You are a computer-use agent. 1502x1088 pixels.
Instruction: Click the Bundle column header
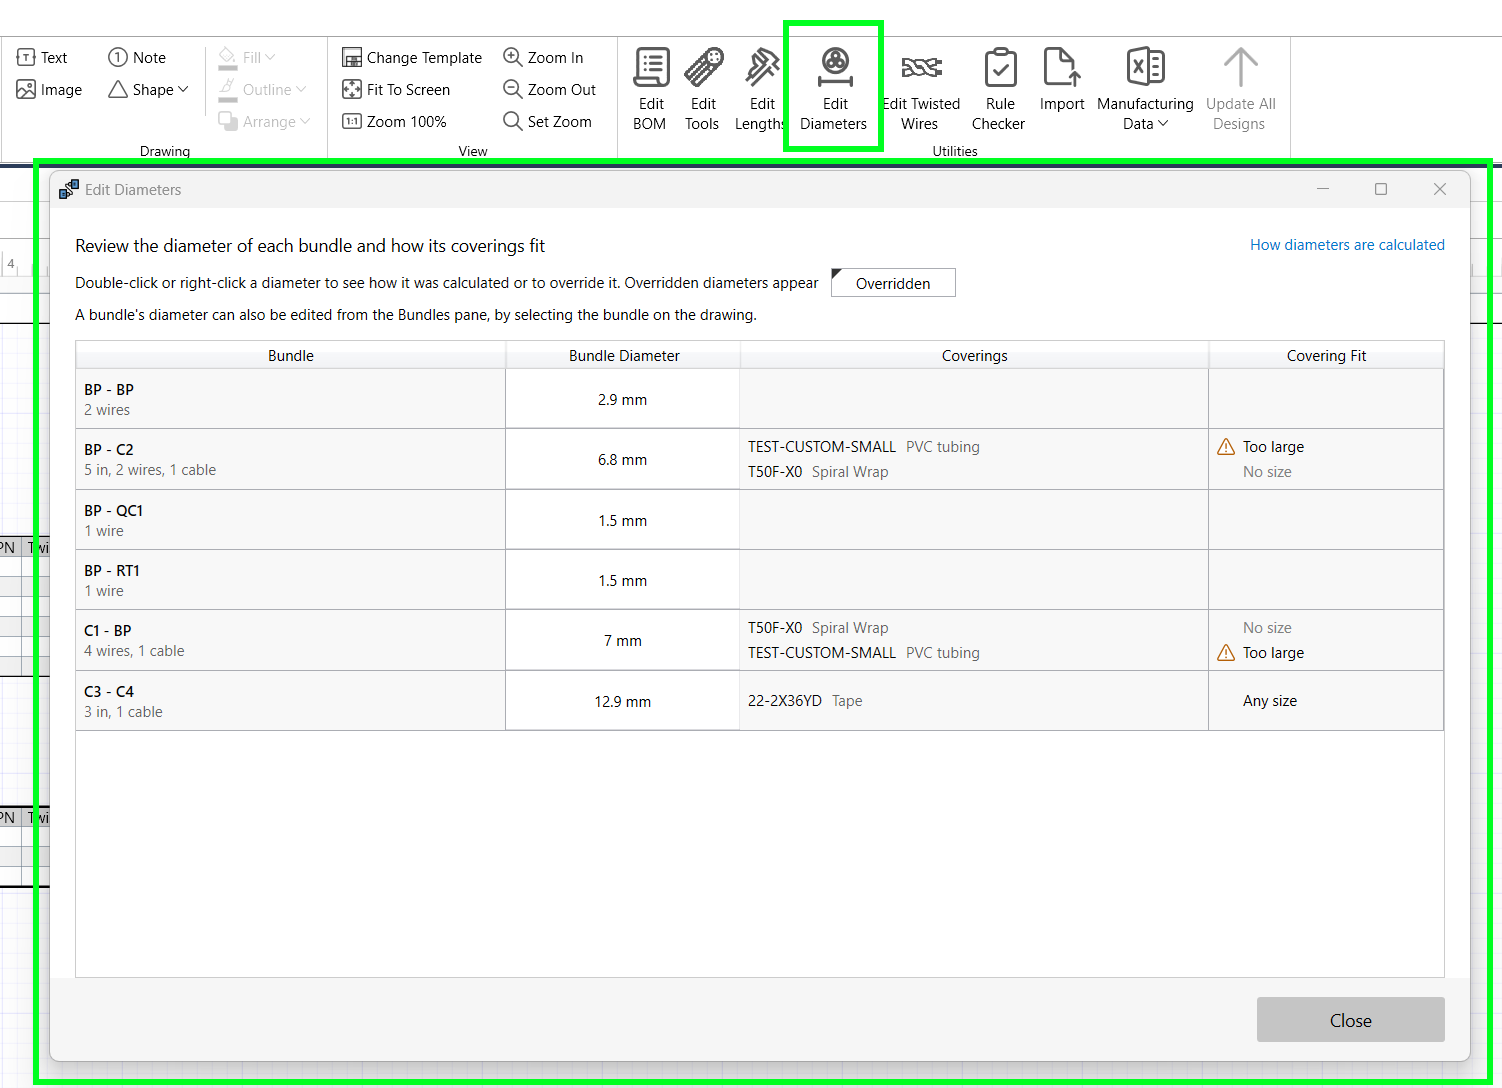(291, 355)
